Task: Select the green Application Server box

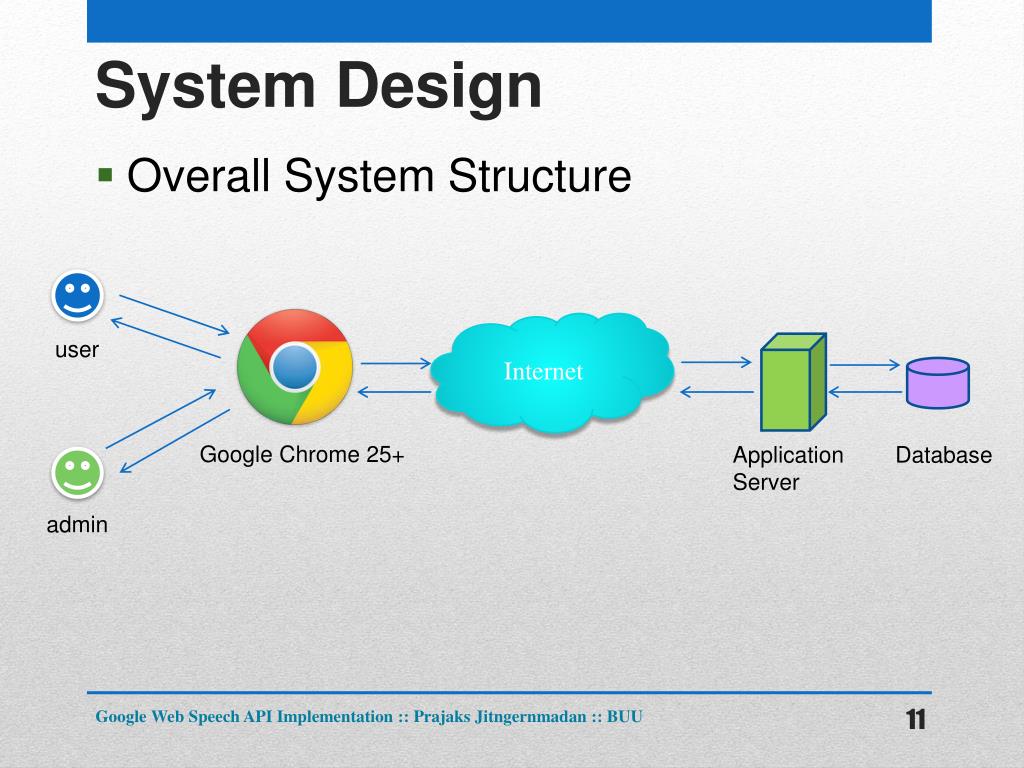Action: [793, 382]
